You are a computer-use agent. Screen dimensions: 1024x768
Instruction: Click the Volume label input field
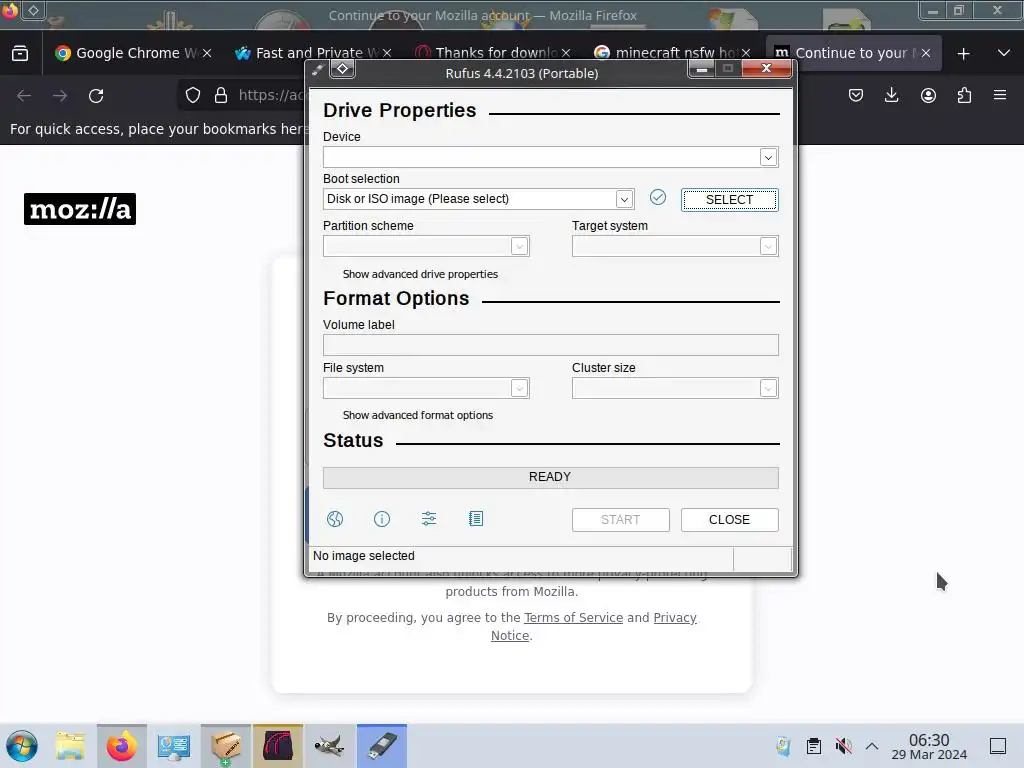551,345
